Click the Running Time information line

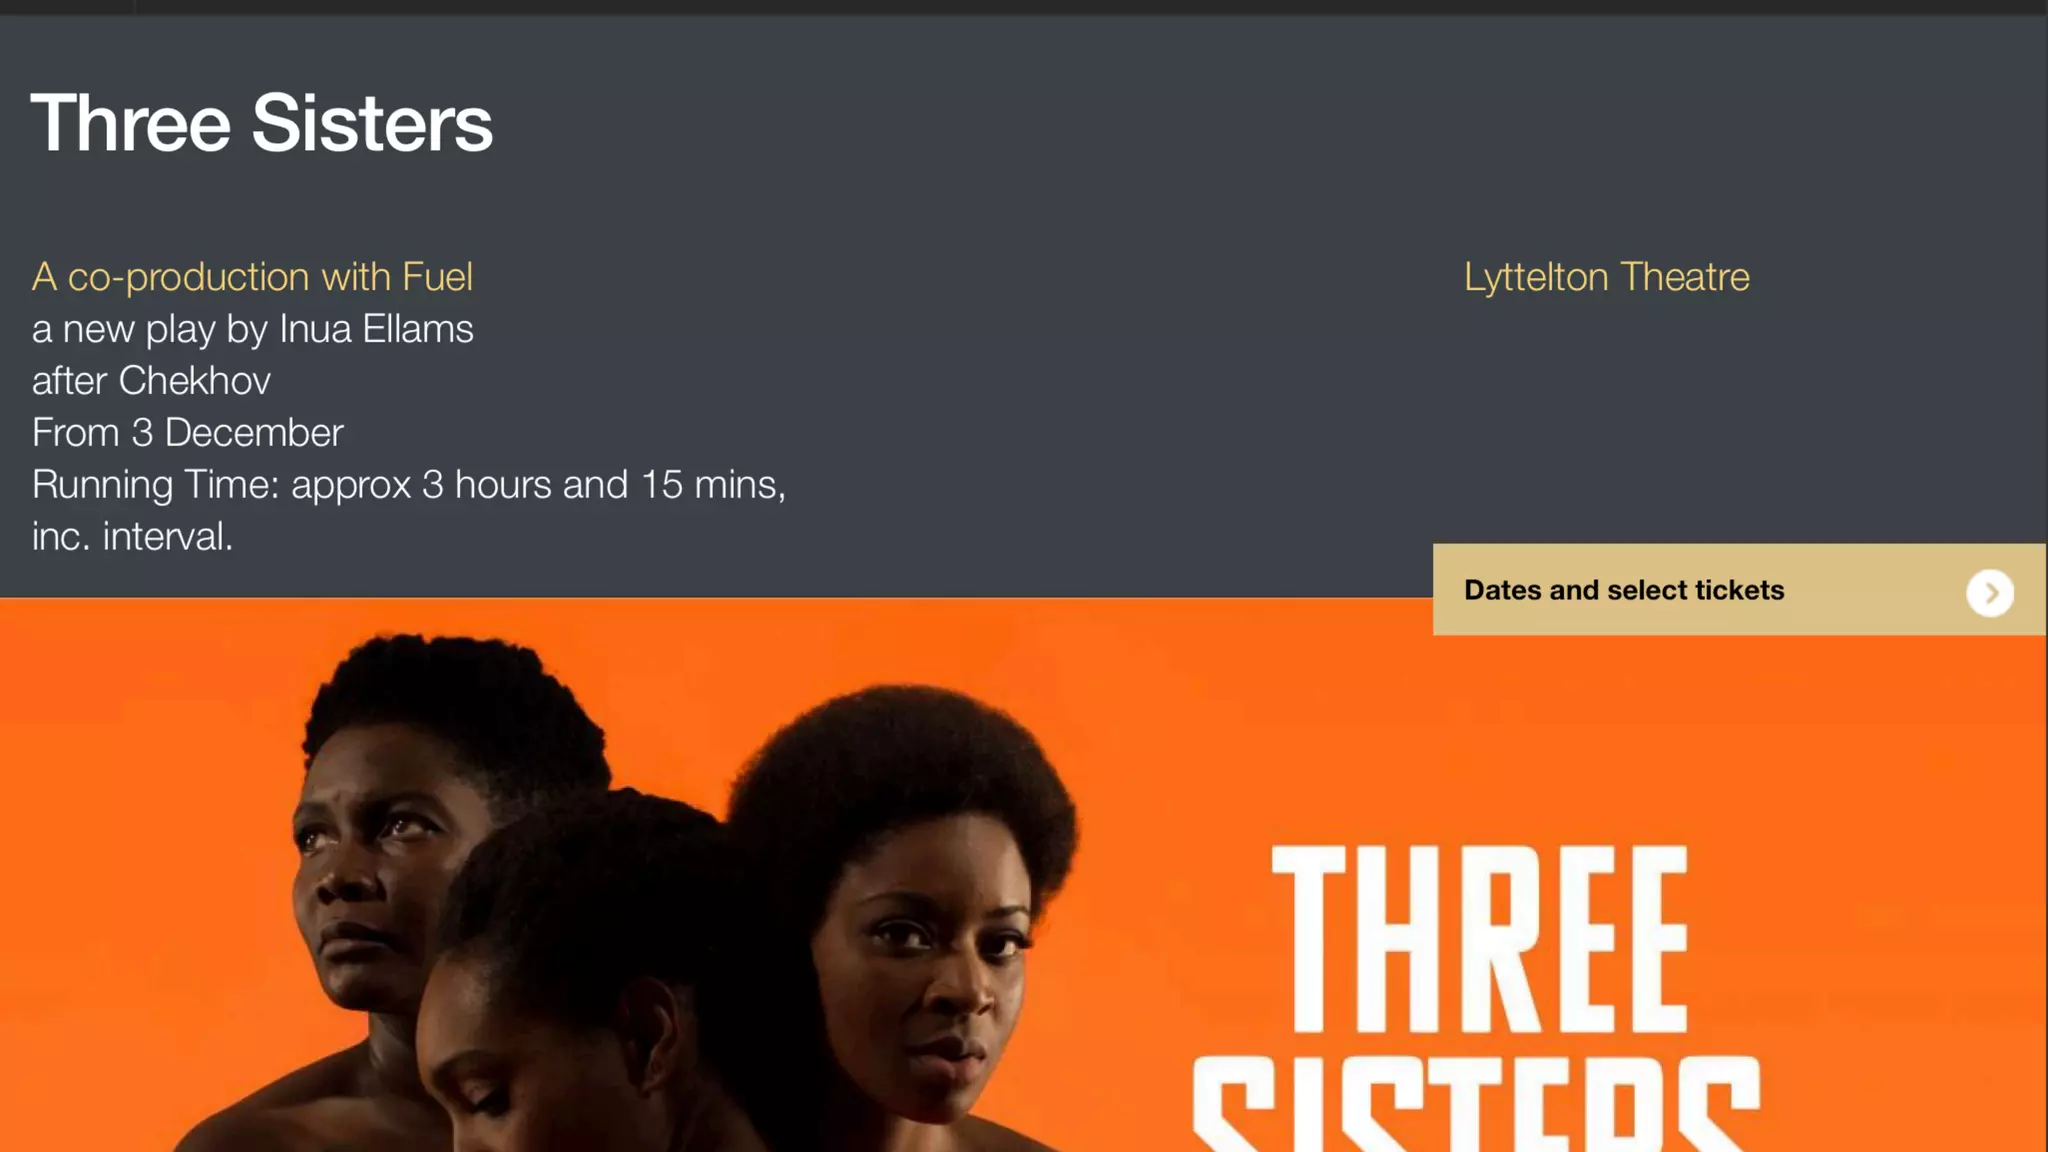[x=409, y=485]
